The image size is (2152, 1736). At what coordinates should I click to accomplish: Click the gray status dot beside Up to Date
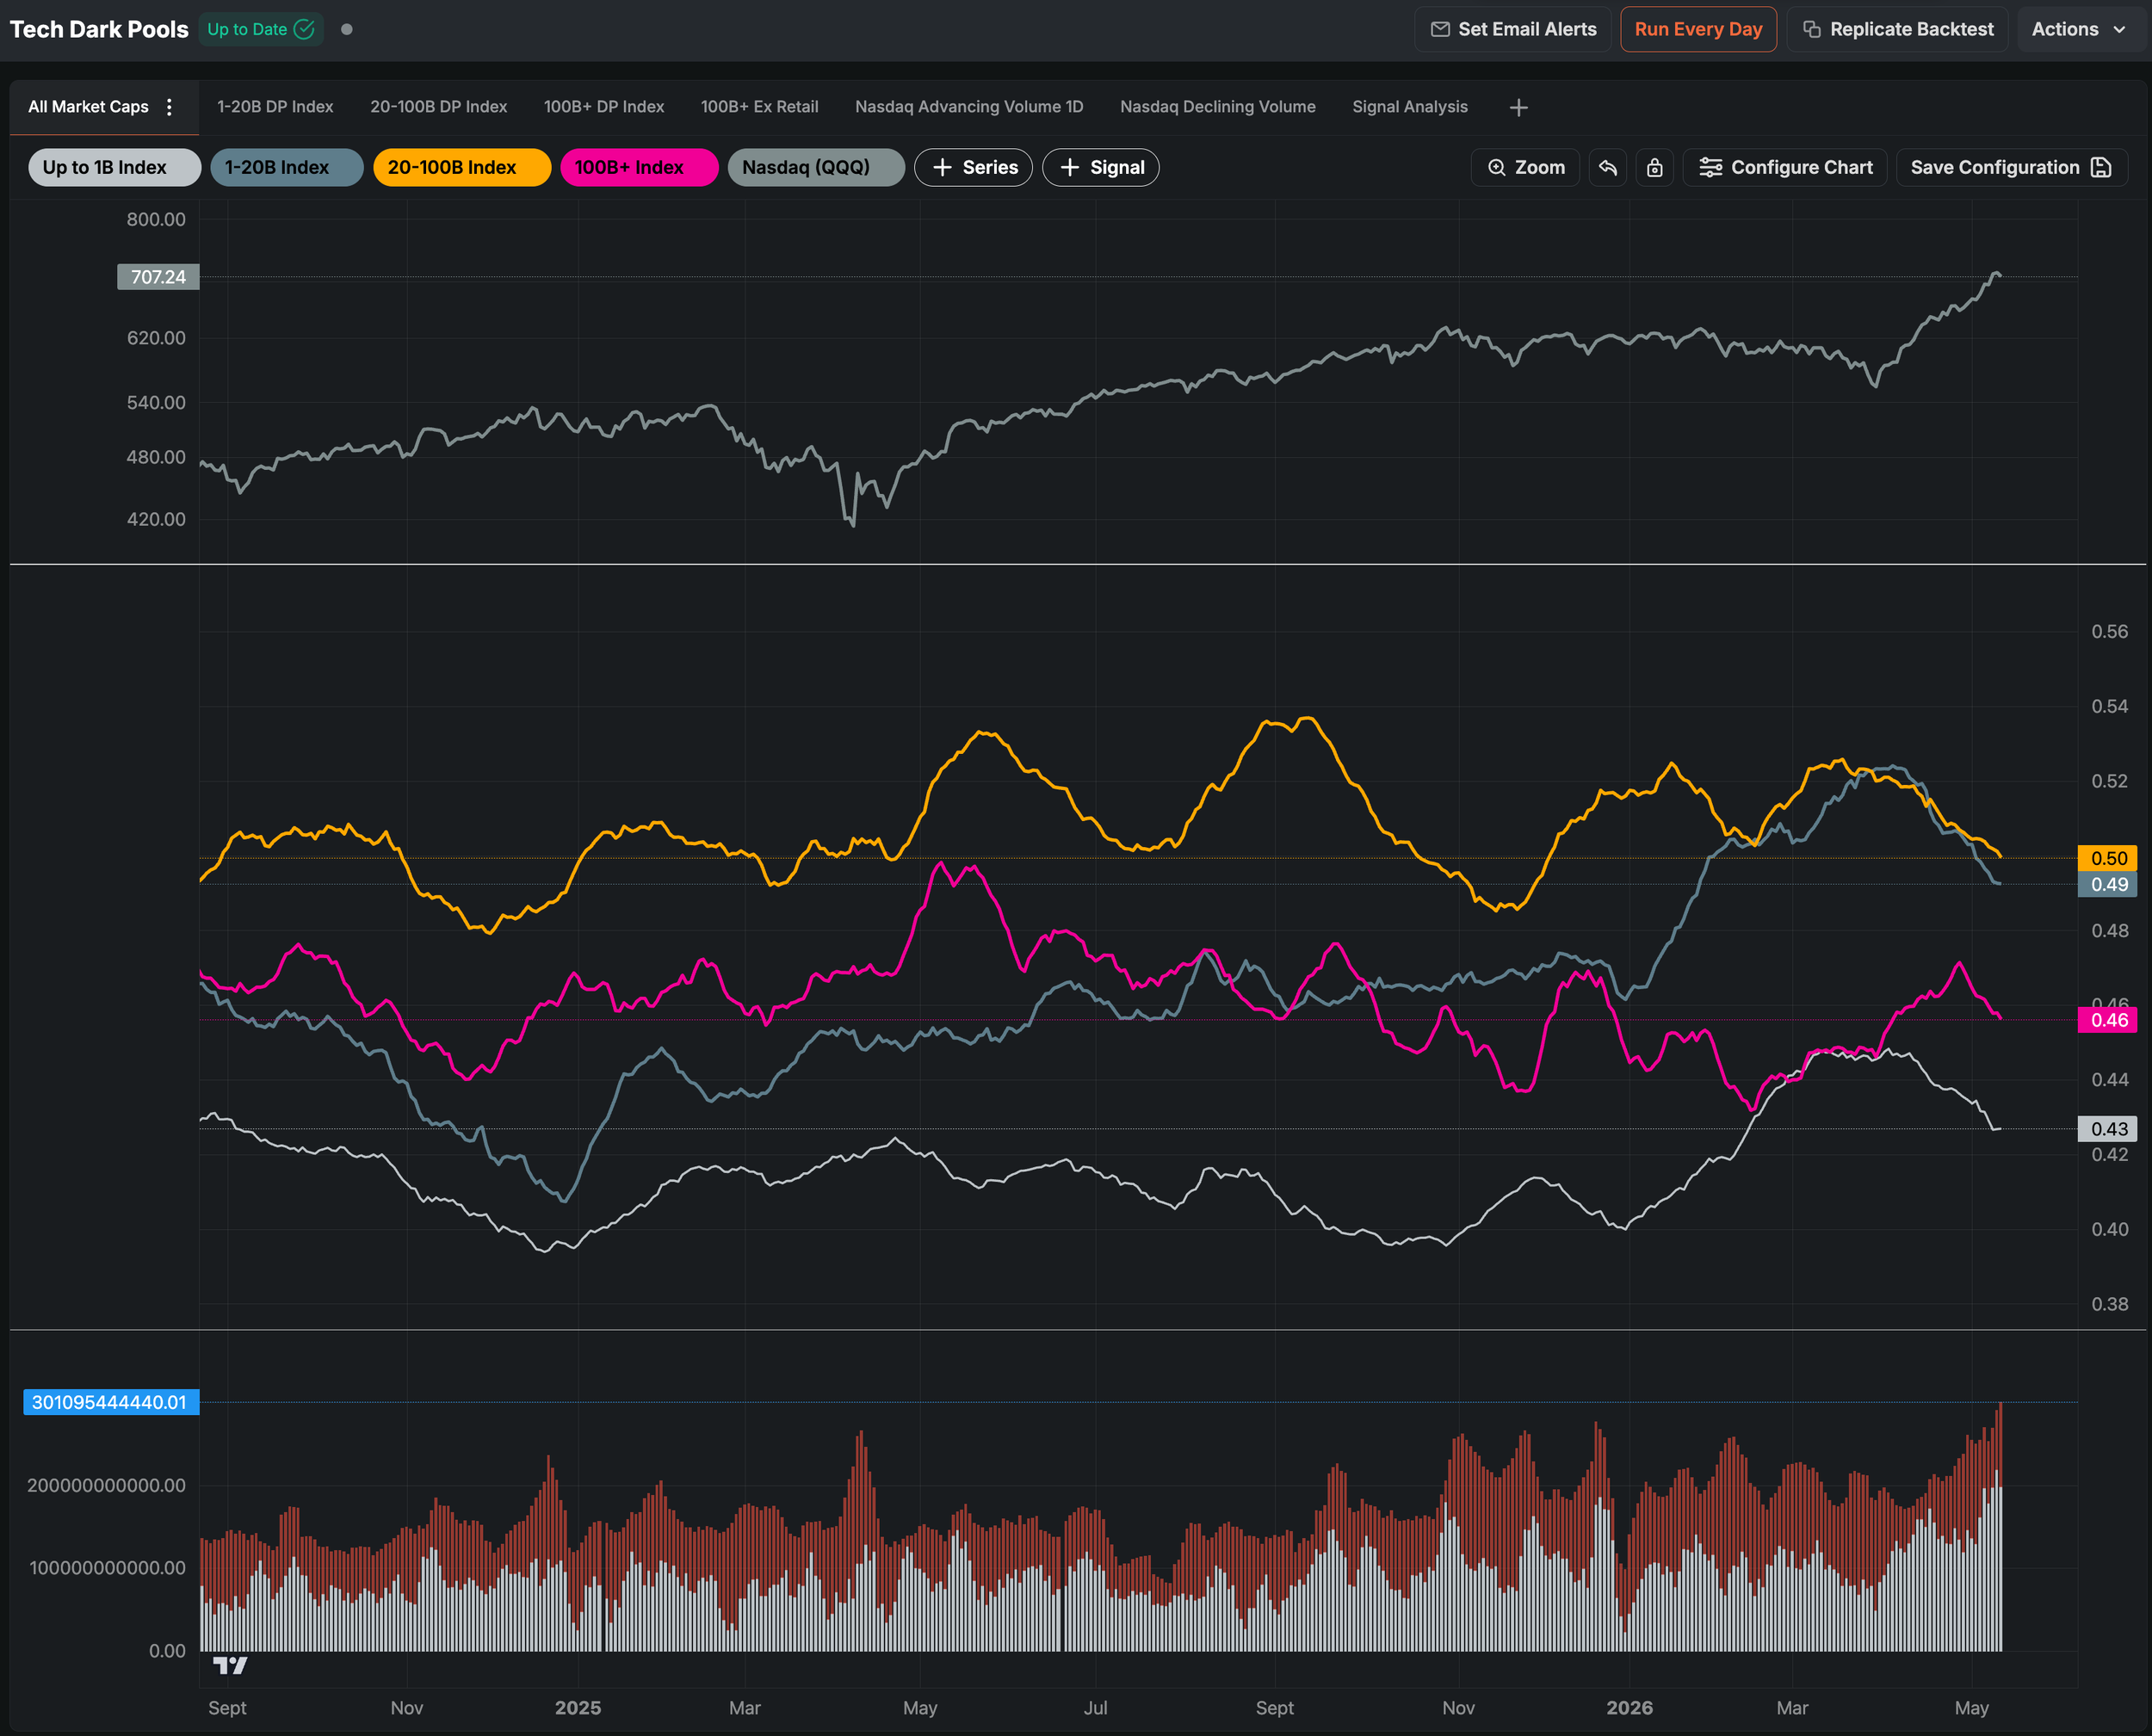[347, 29]
